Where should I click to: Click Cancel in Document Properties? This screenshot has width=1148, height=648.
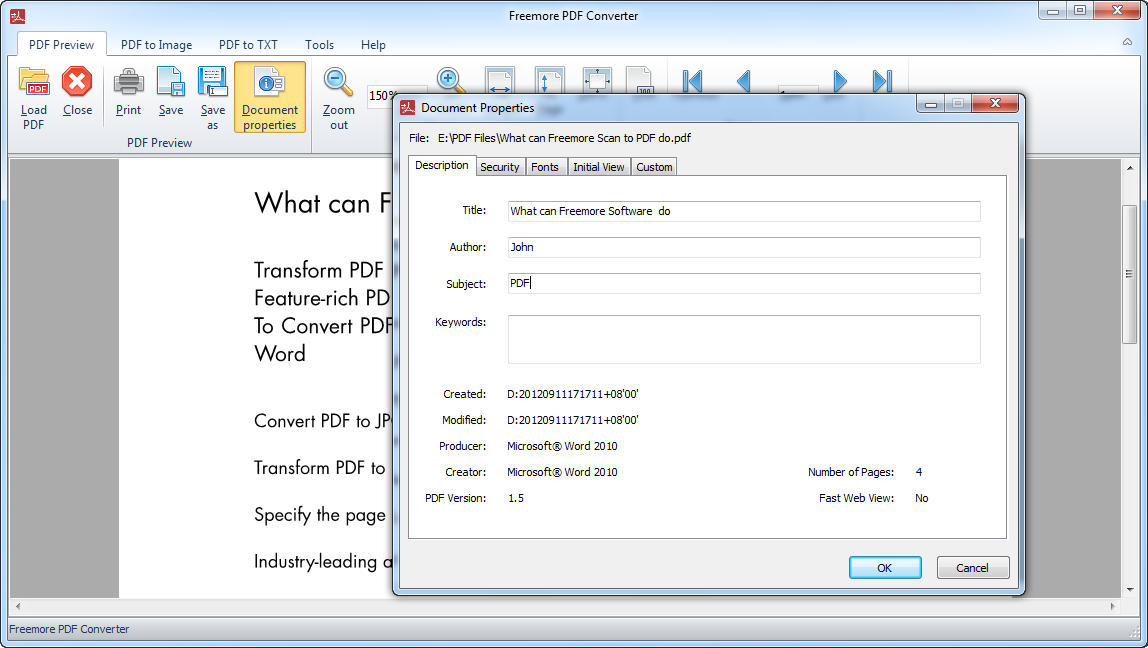972,567
